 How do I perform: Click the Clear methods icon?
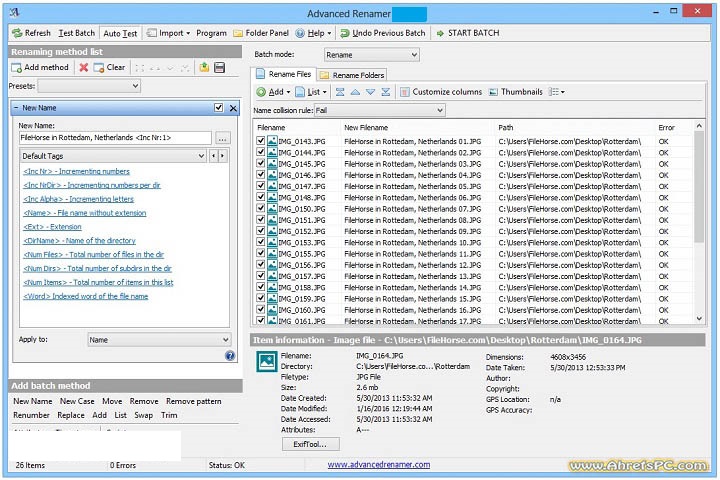98,68
